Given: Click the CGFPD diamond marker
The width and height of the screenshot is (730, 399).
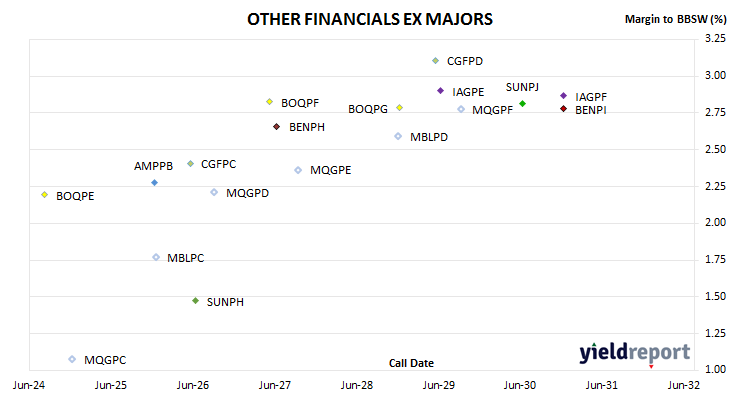Looking at the screenshot, I should [435, 61].
